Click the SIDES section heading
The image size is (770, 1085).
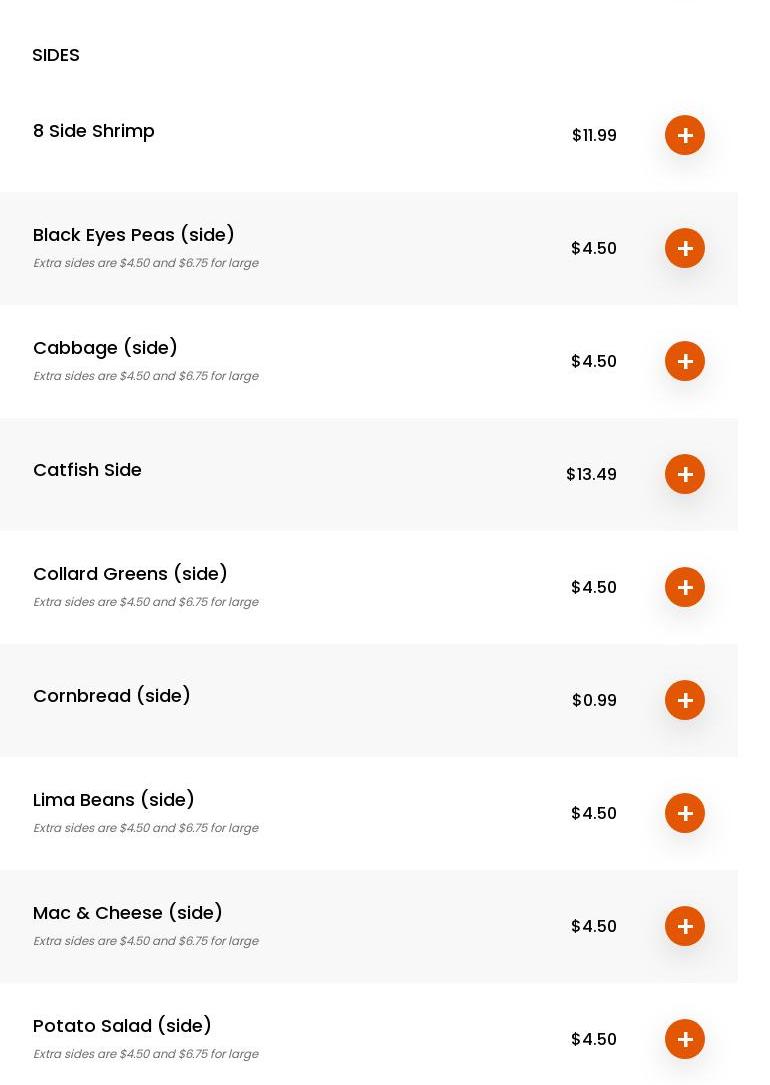tap(56, 55)
